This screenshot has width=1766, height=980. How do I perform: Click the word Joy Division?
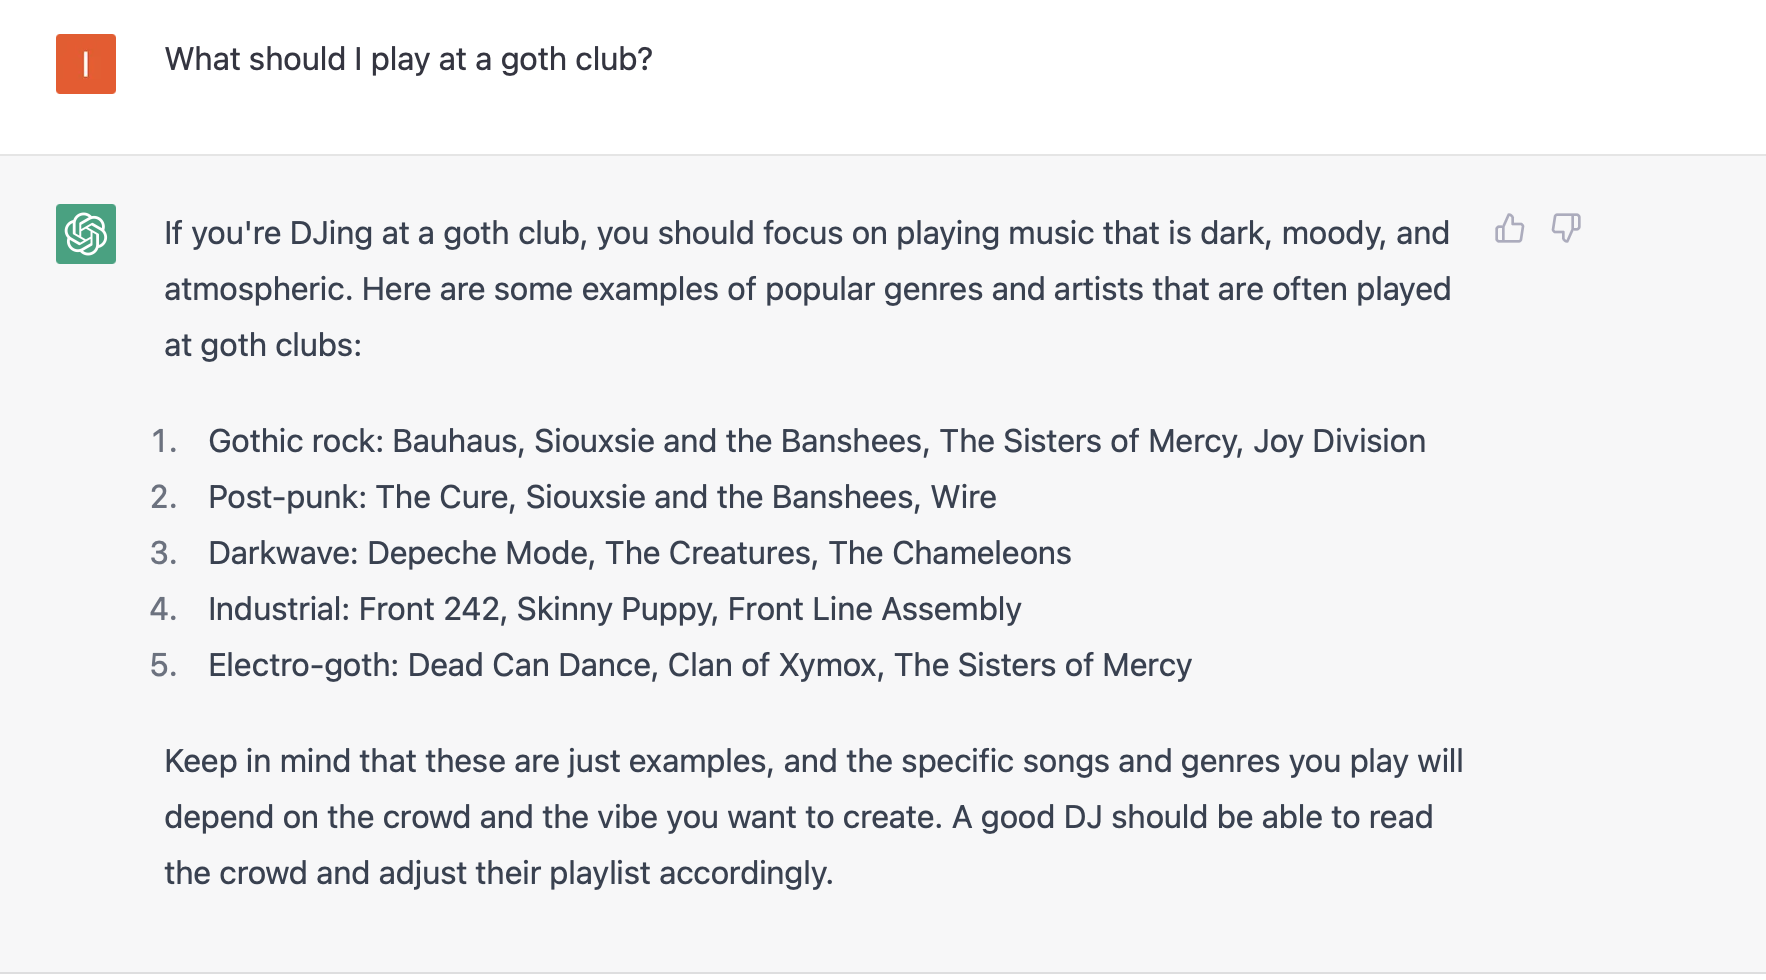(x=1339, y=441)
